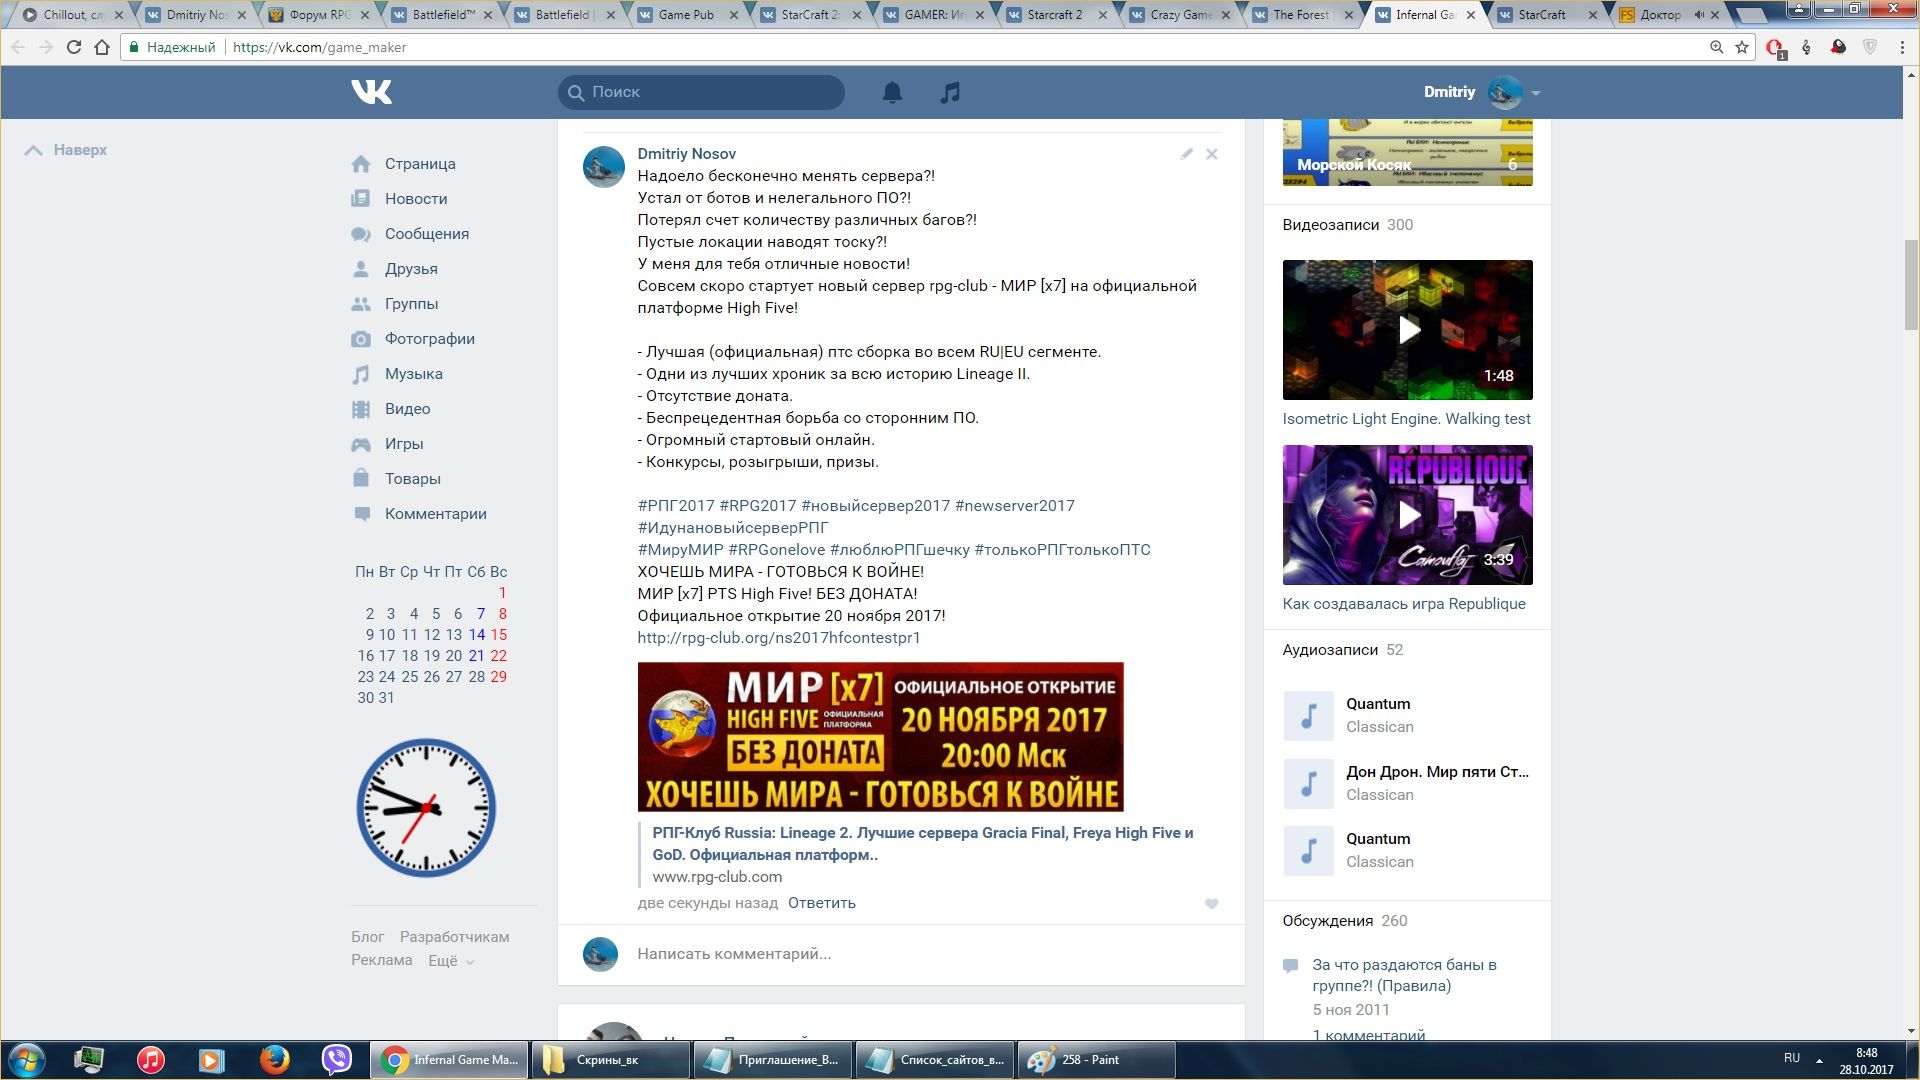
Task: Open rpg-club.org ns2017hfcontestpr1 link
Action: 778,638
